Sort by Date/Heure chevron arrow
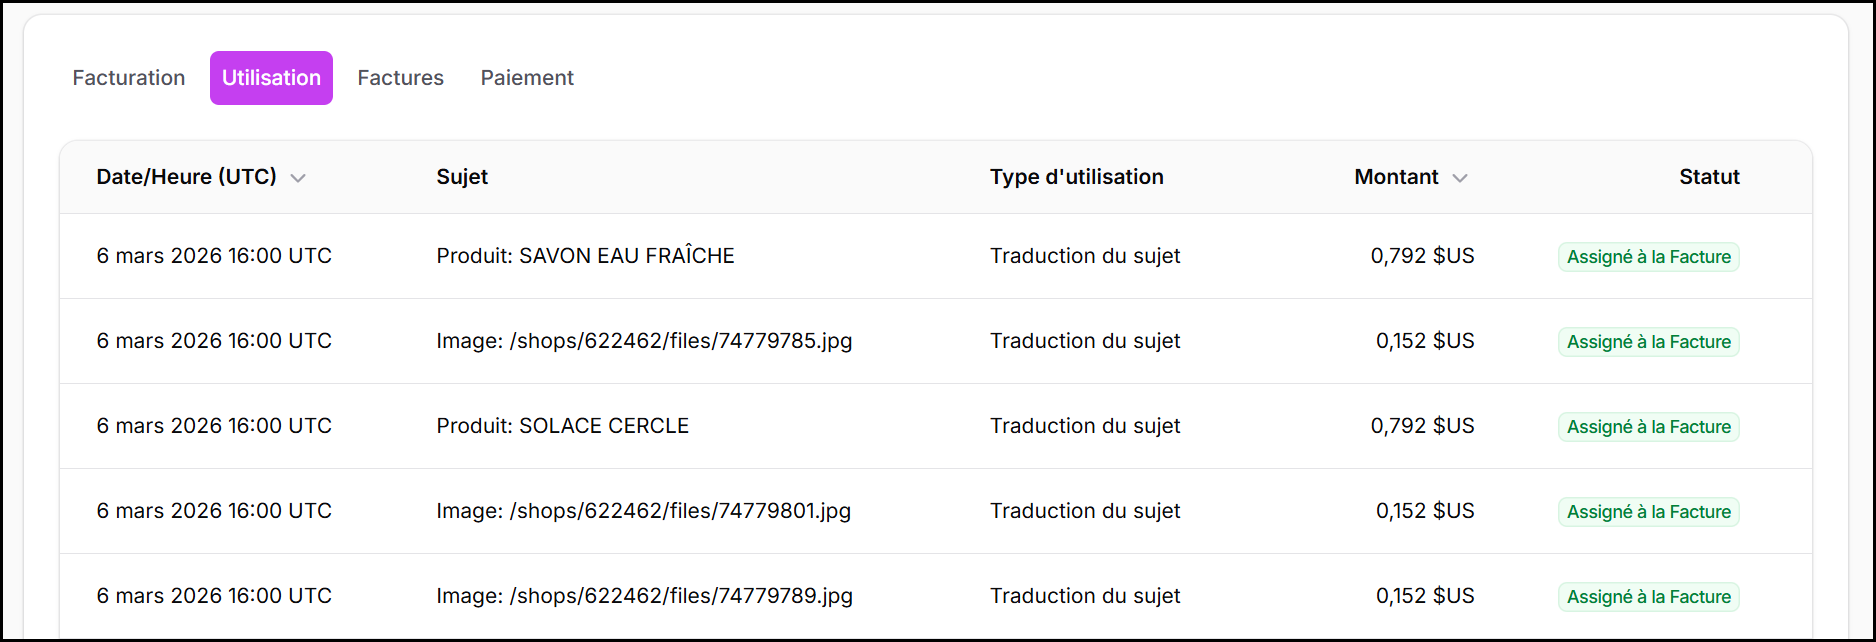The image size is (1876, 642). tap(298, 178)
